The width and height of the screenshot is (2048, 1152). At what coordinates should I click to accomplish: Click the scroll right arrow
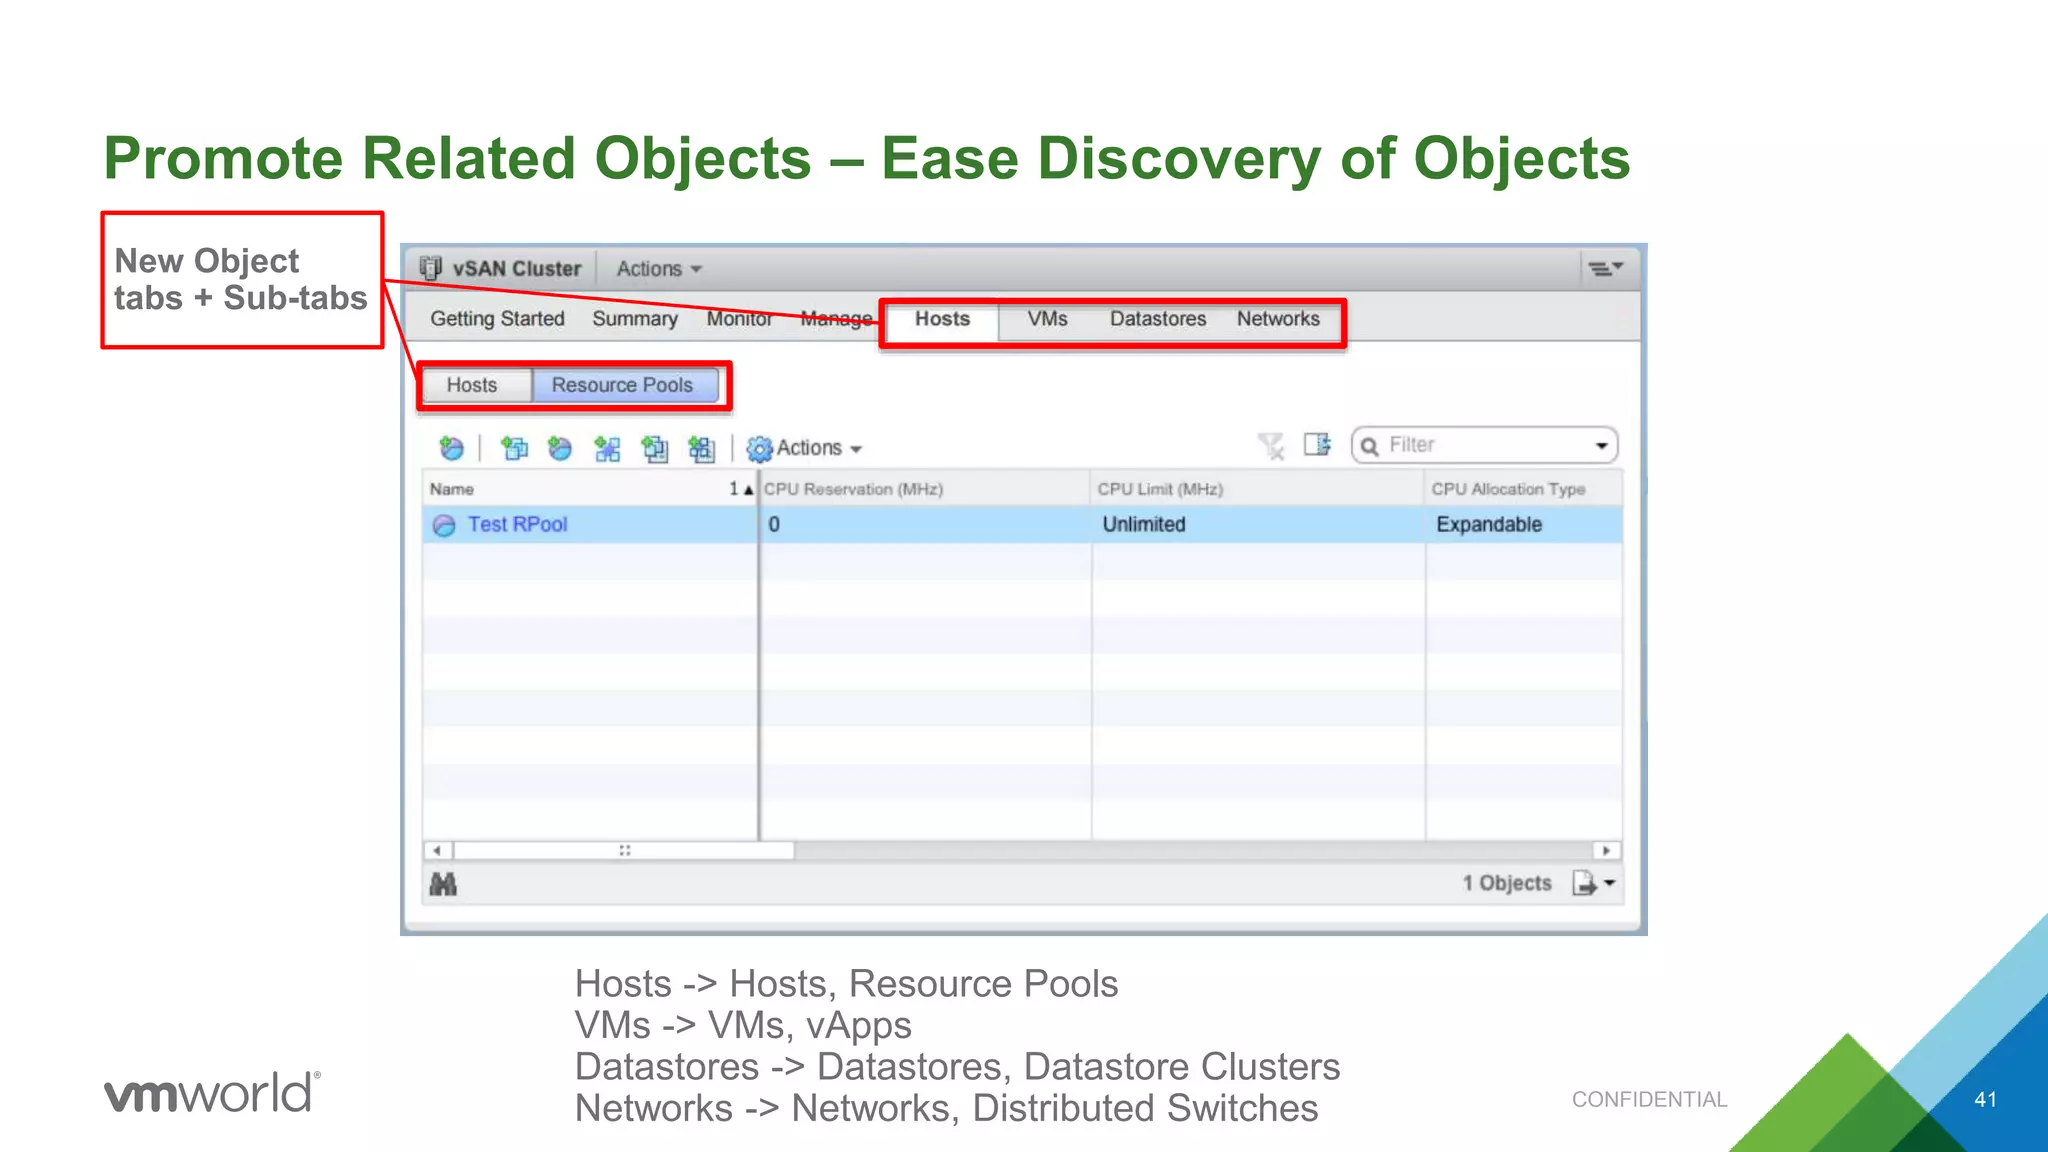point(1606,851)
